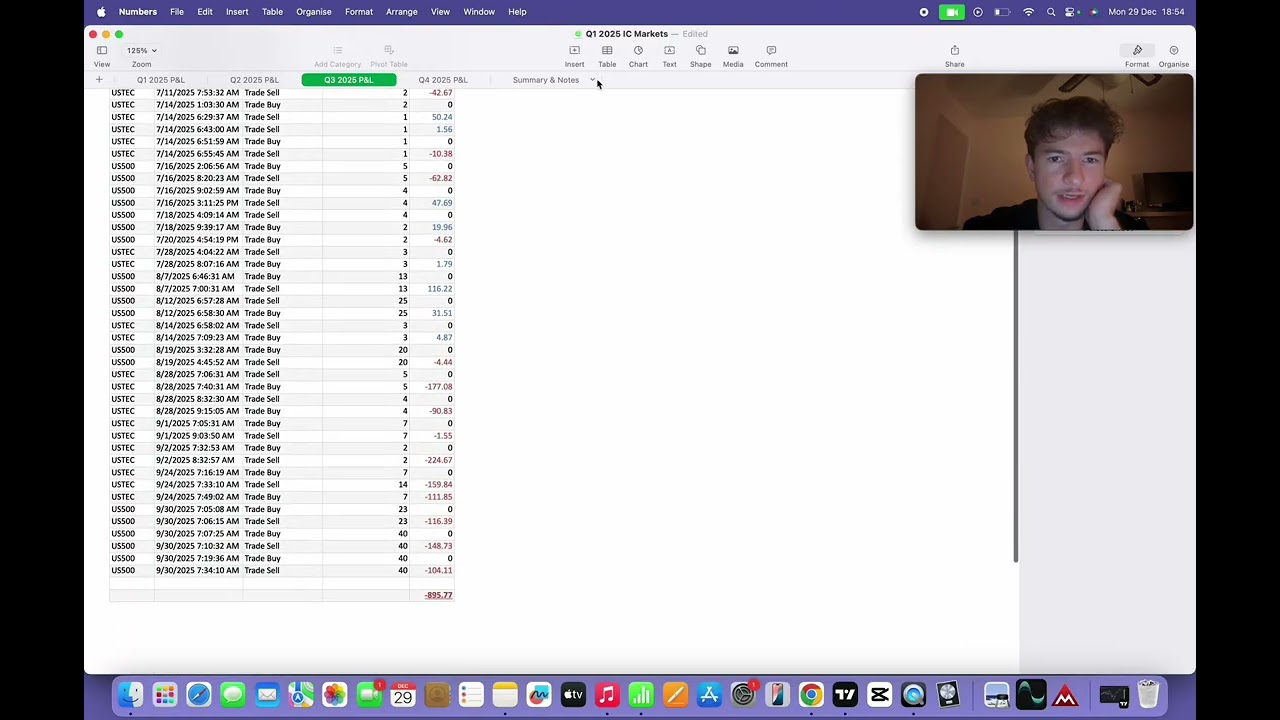This screenshot has width=1280, height=720.
Task: Open the Insert menu in the menu bar
Action: [237, 12]
